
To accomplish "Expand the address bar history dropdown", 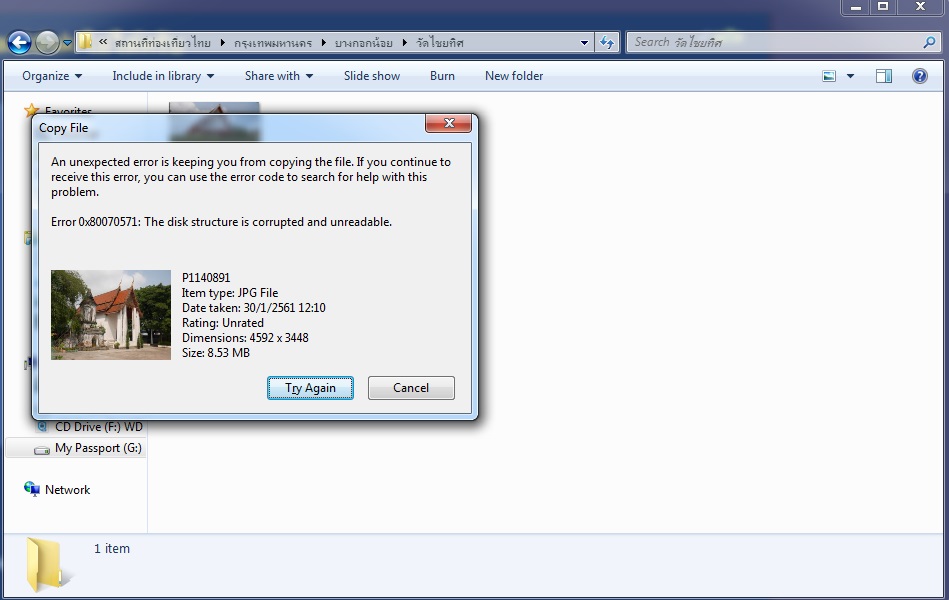I will [x=584, y=42].
